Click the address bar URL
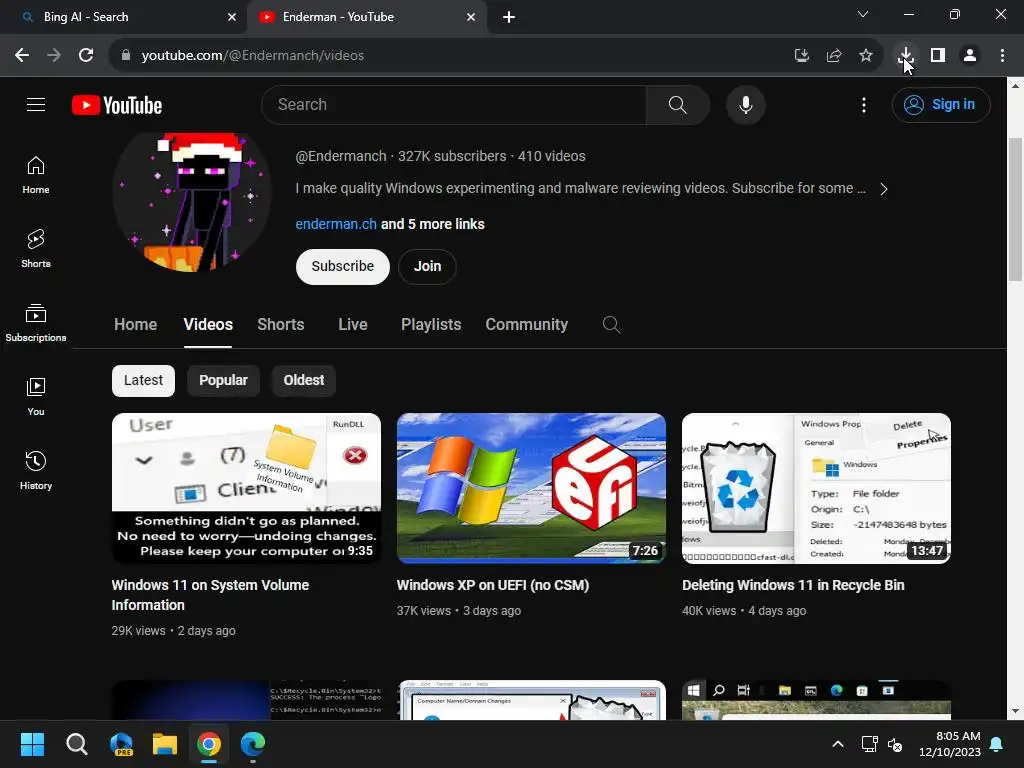Viewport: 1024px width, 768px height. click(x=252, y=55)
